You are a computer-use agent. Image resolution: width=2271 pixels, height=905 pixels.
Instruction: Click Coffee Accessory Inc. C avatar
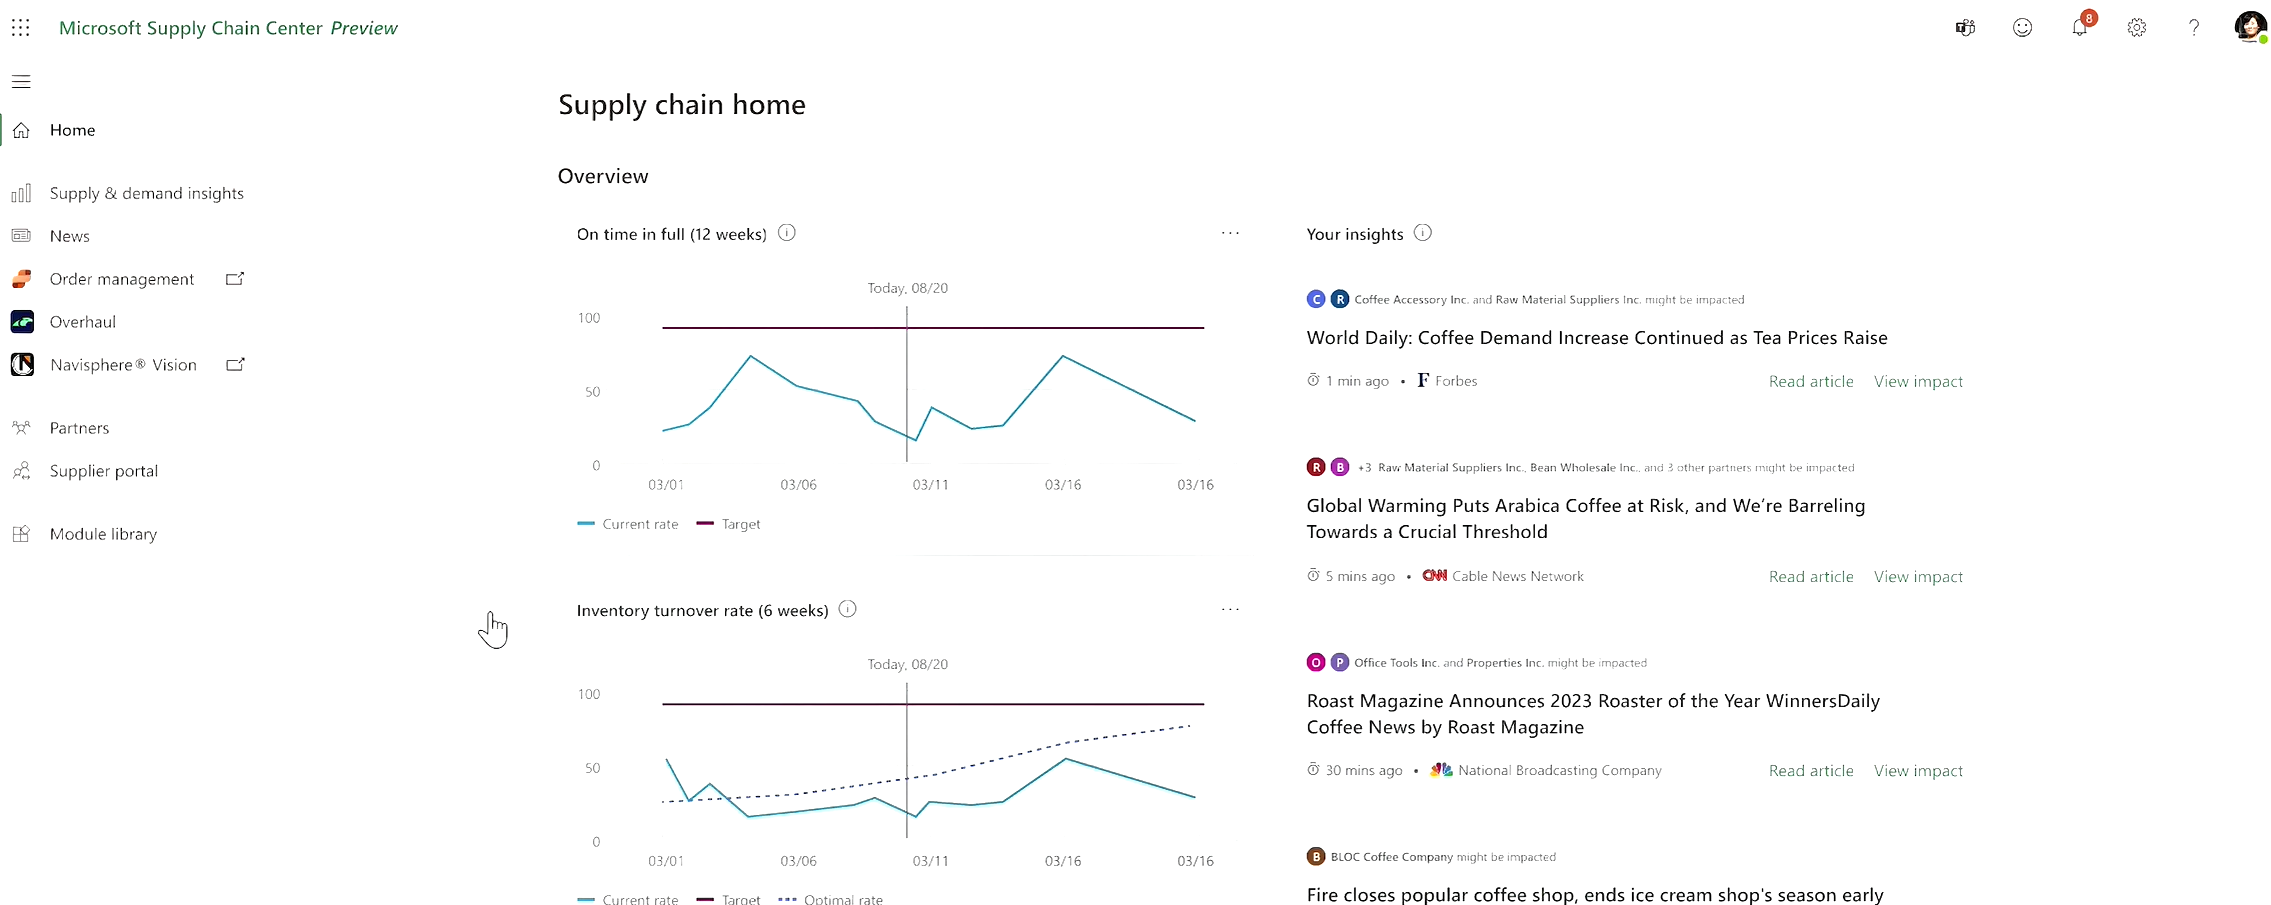[x=1316, y=299]
